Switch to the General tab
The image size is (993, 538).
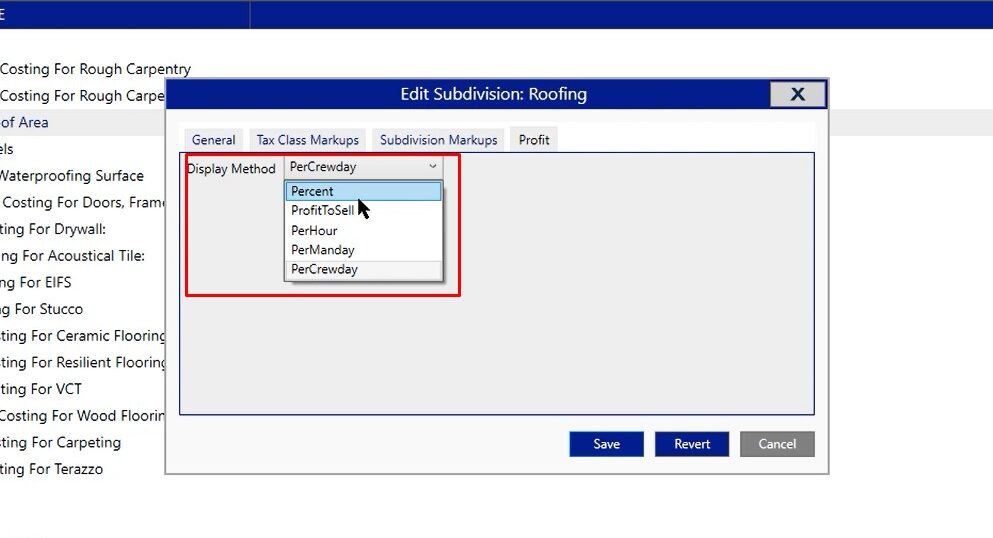[x=213, y=140]
